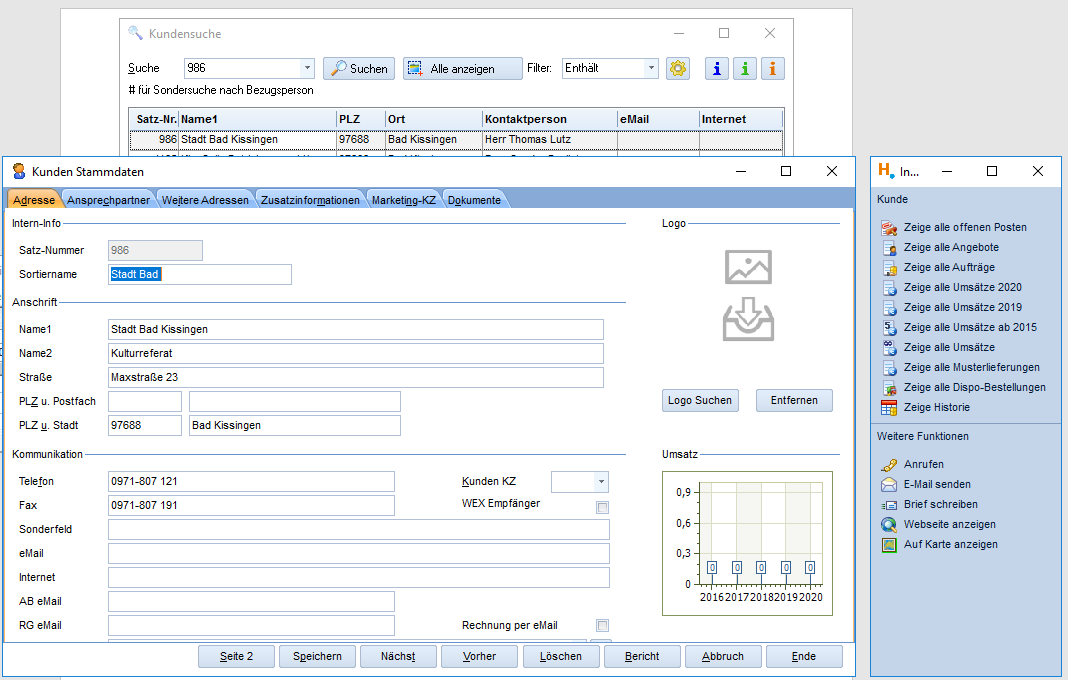Click the globe icon for Webseite anzeigen
The height and width of the screenshot is (680, 1068).
click(x=889, y=525)
